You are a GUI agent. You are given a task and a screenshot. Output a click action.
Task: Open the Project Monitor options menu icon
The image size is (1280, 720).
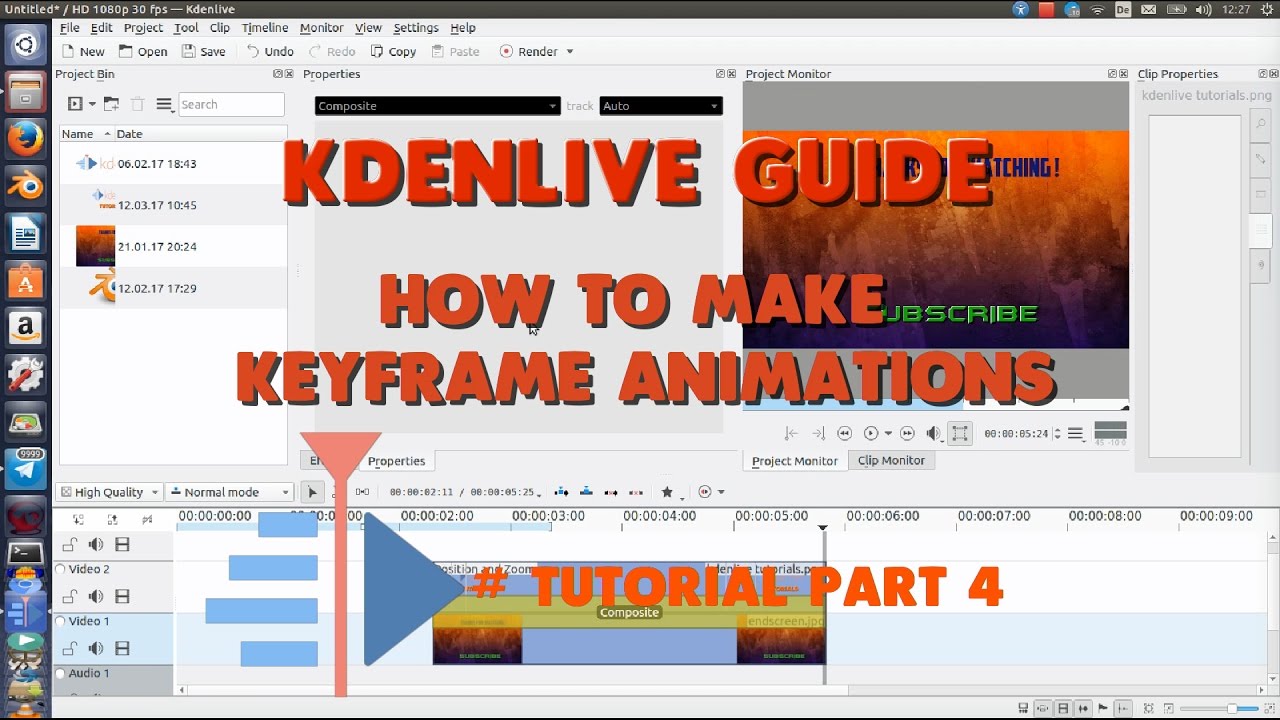tap(1075, 433)
